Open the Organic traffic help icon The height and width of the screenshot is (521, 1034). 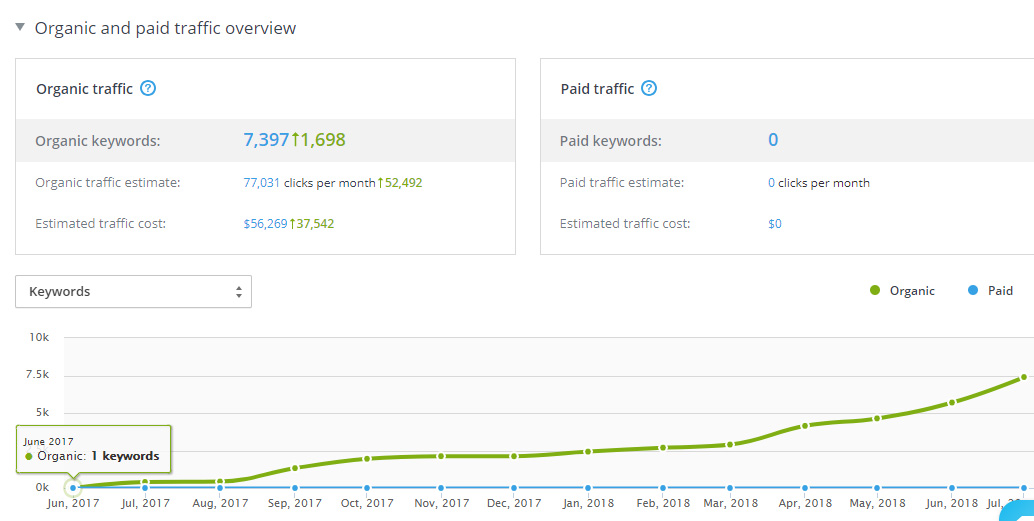pos(148,88)
